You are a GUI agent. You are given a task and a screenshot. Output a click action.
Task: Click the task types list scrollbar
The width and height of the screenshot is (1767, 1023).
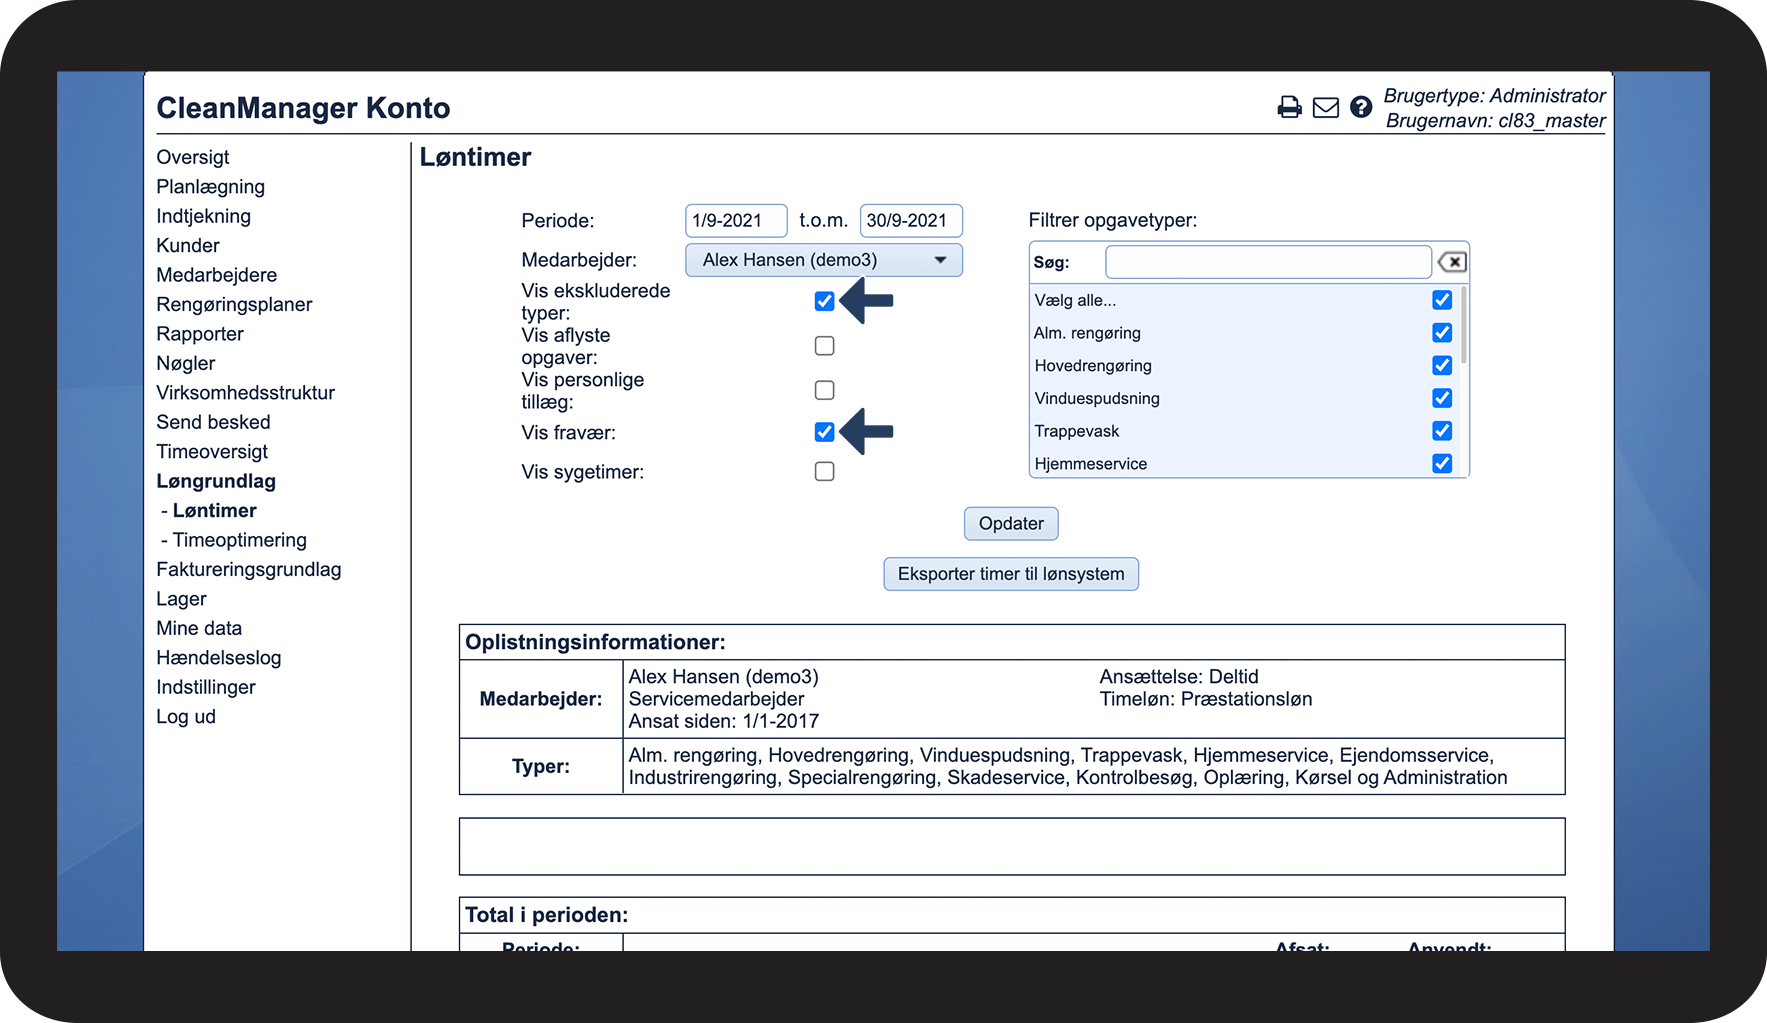[1464, 325]
